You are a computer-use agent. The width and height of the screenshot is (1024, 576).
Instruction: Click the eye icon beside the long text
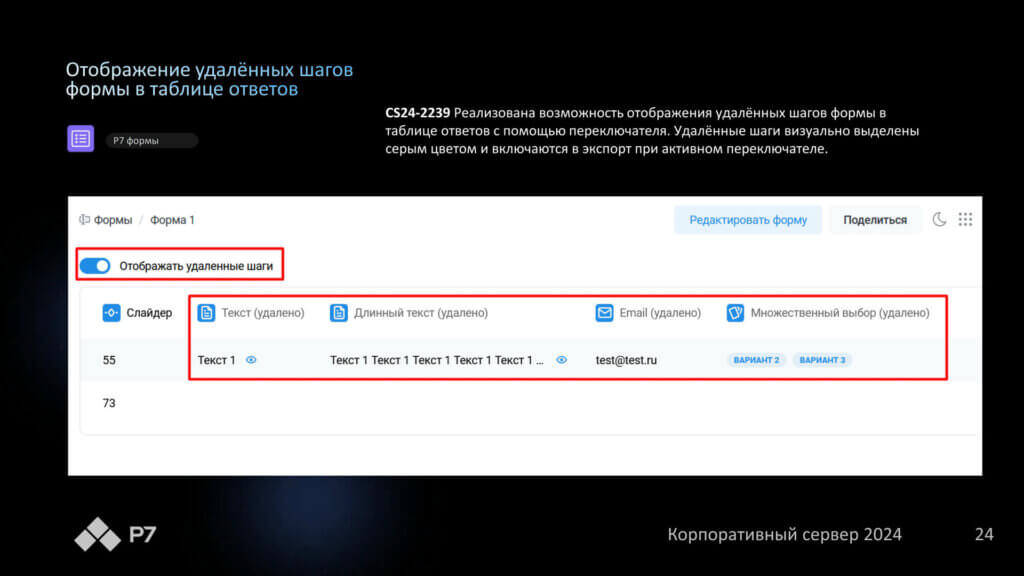pyautogui.click(x=561, y=360)
